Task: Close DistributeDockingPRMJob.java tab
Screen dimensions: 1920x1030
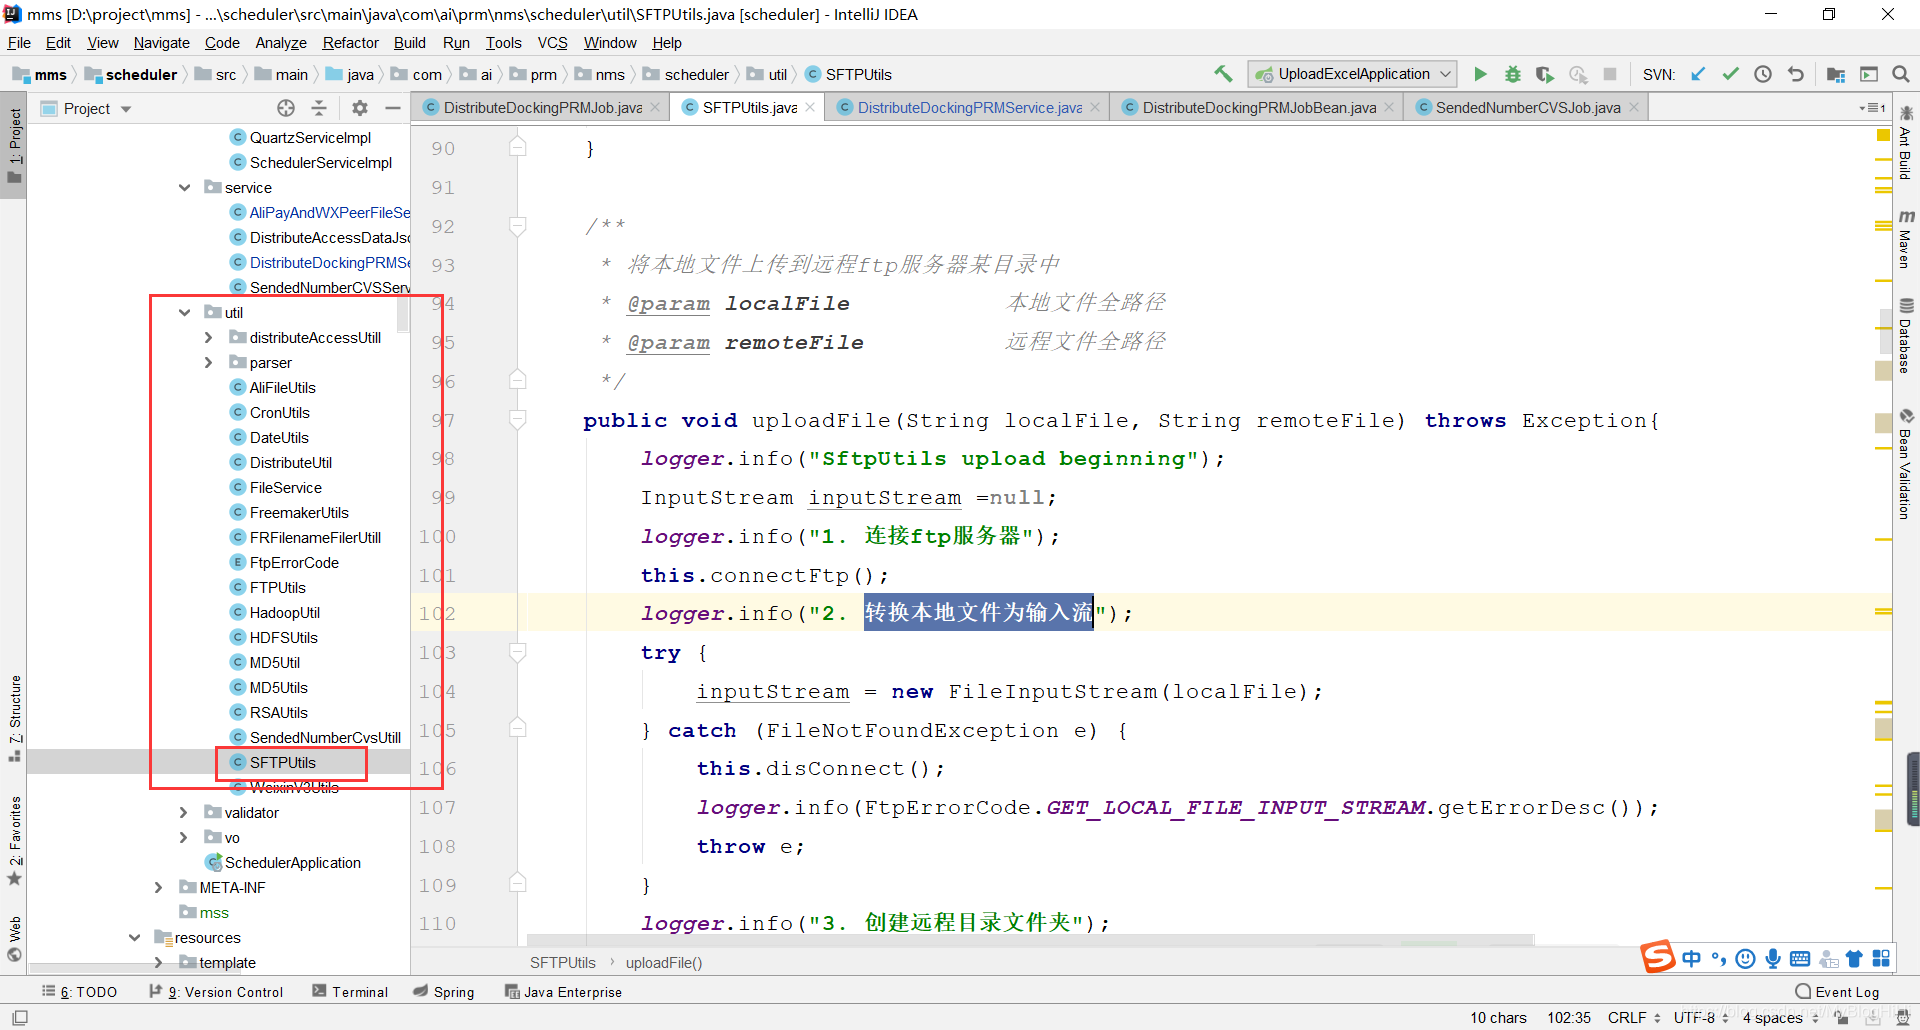Action: [x=655, y=108]
